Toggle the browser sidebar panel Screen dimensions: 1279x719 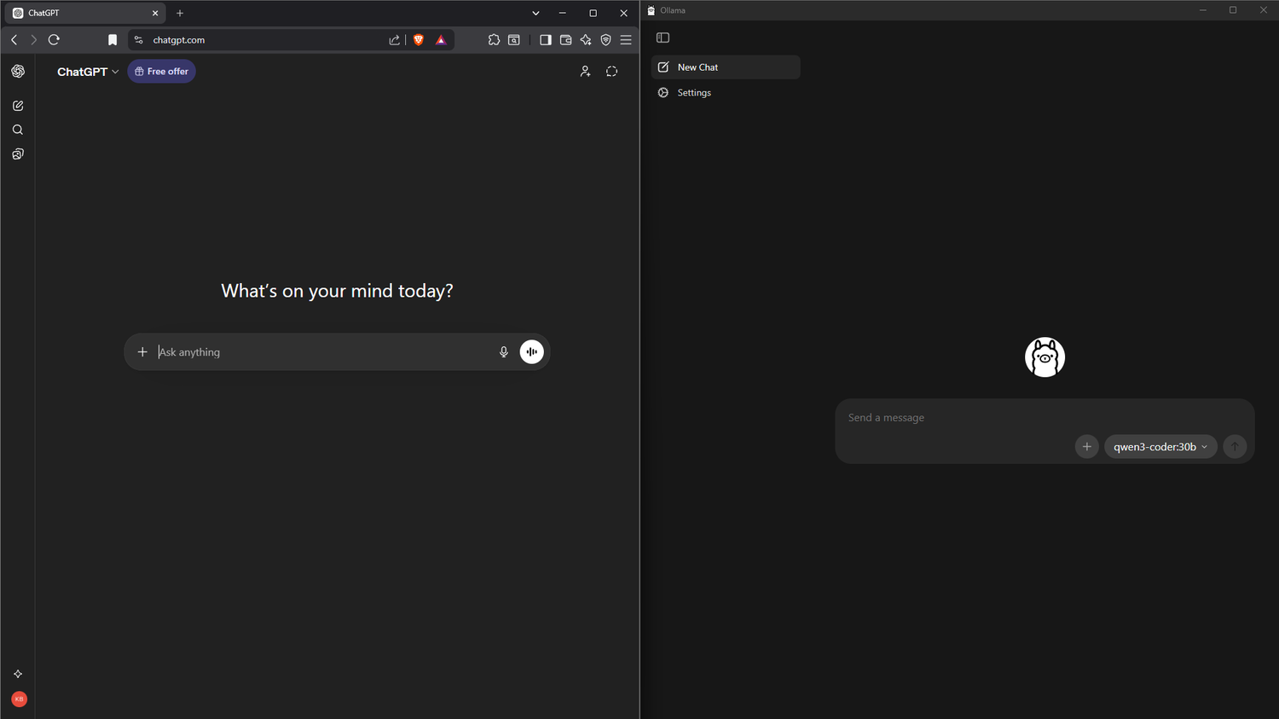coord(545,40)
